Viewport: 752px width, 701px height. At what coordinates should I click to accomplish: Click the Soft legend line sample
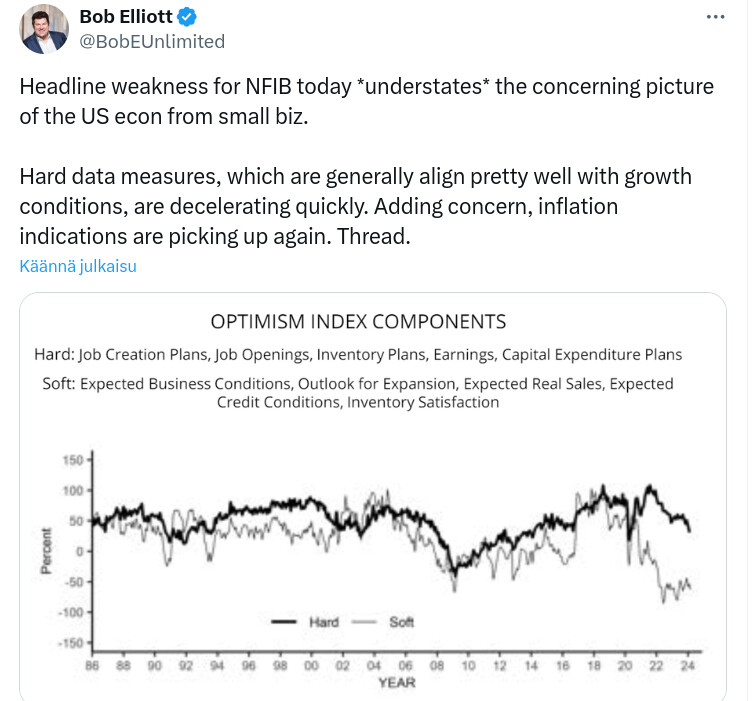pos(364,622)
